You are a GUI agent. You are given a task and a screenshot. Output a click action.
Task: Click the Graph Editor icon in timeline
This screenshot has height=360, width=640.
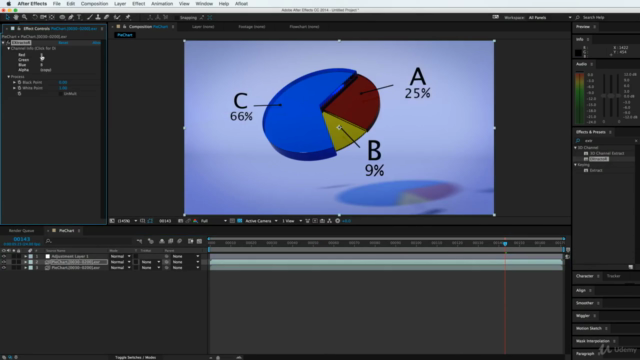tap(200, 241)
